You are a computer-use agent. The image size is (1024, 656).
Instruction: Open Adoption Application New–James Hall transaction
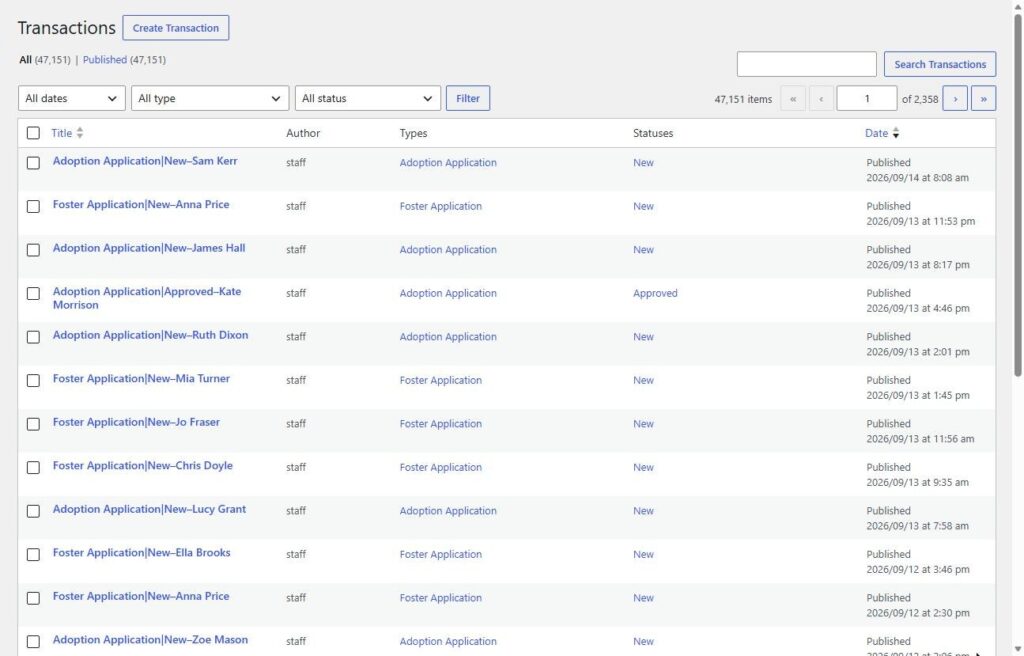(x=149, y=248)
